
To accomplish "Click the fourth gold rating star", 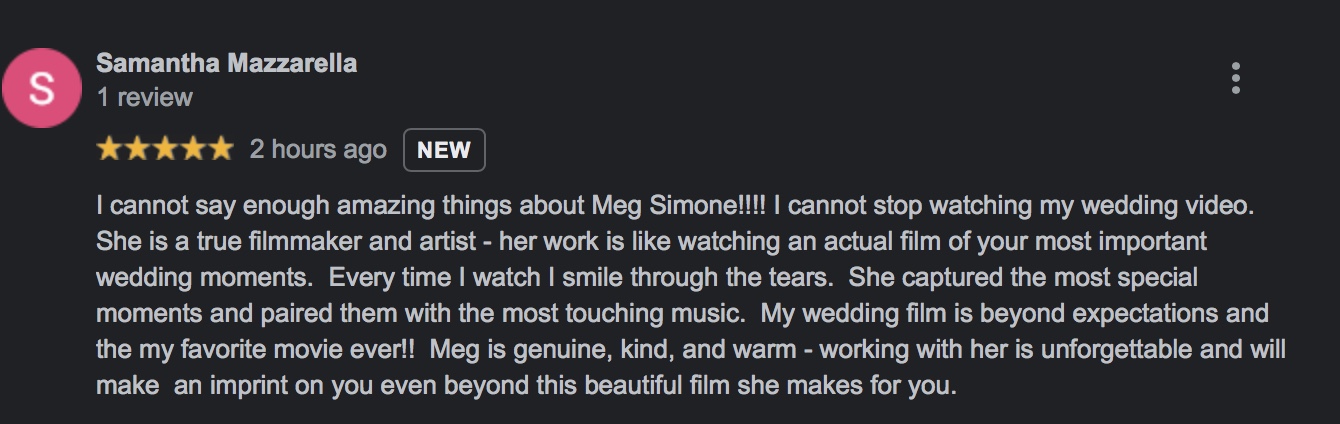I will (x=193, y=150).
